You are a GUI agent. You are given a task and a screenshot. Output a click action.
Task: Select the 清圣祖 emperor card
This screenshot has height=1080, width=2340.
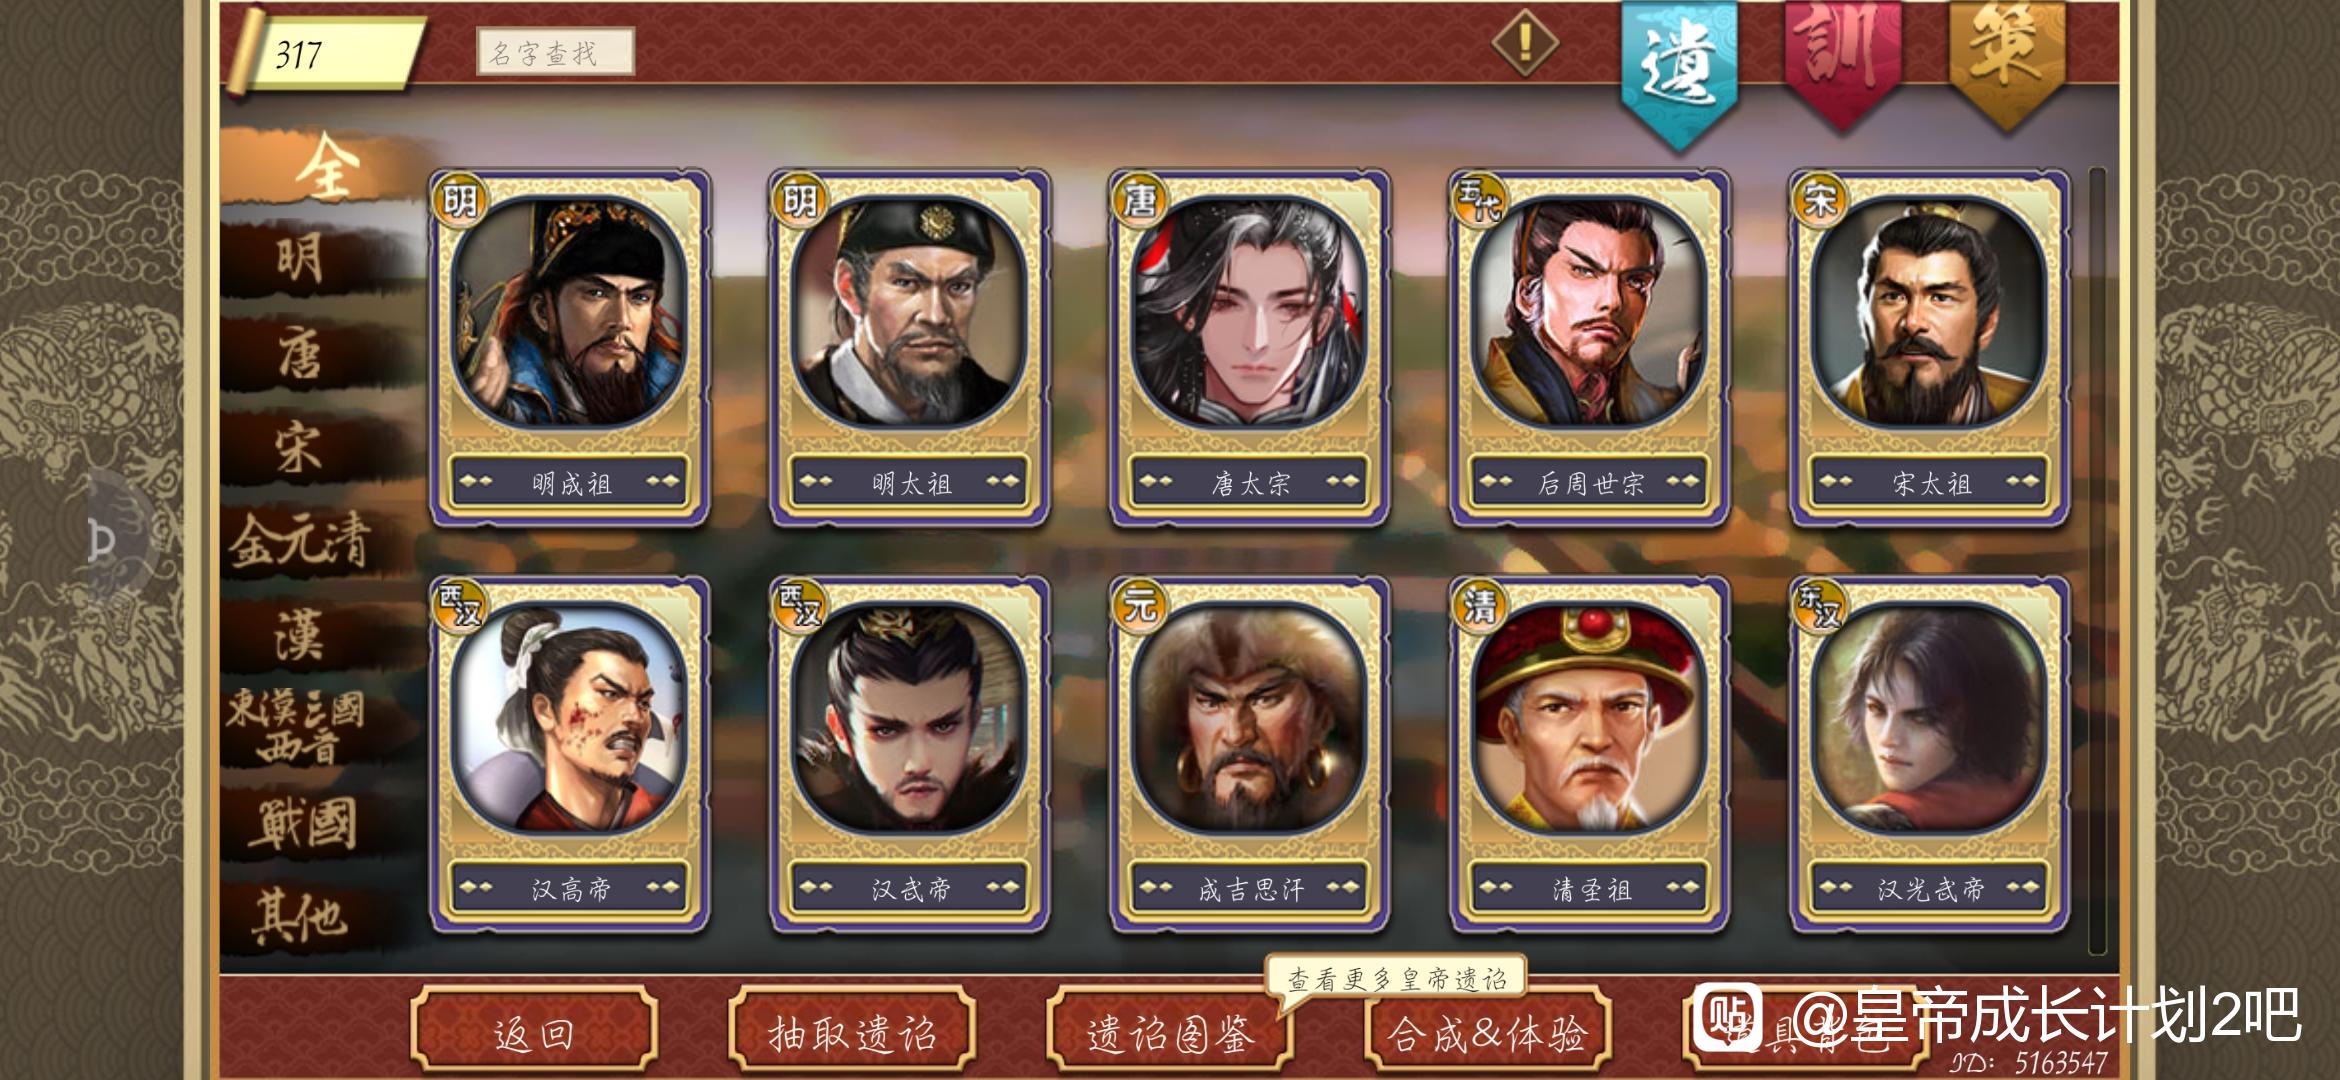(1590, 754)
